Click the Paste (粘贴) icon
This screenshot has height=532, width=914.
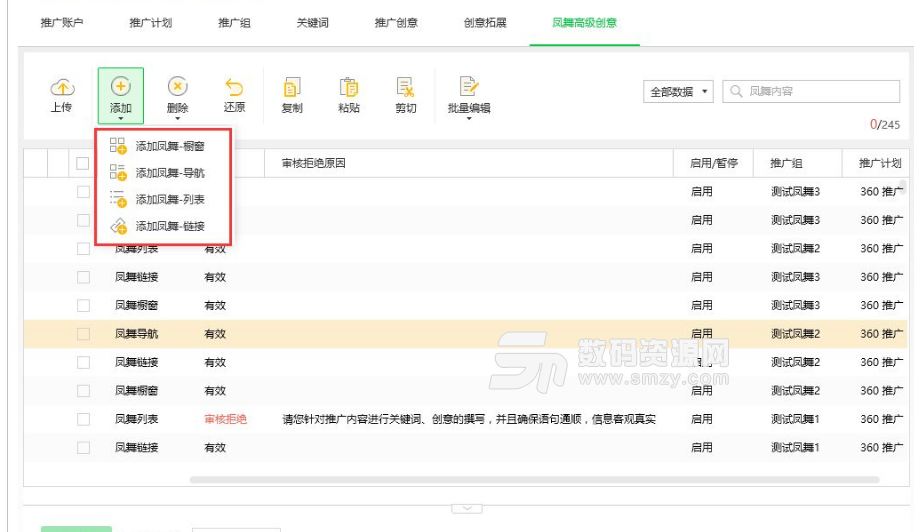[349, 88]
